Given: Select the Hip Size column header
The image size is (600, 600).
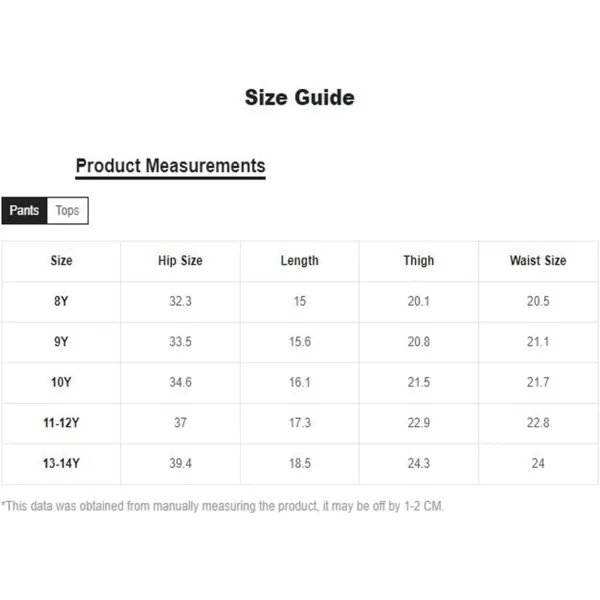Looking at the screenshot, I should (x=180, y=261).
